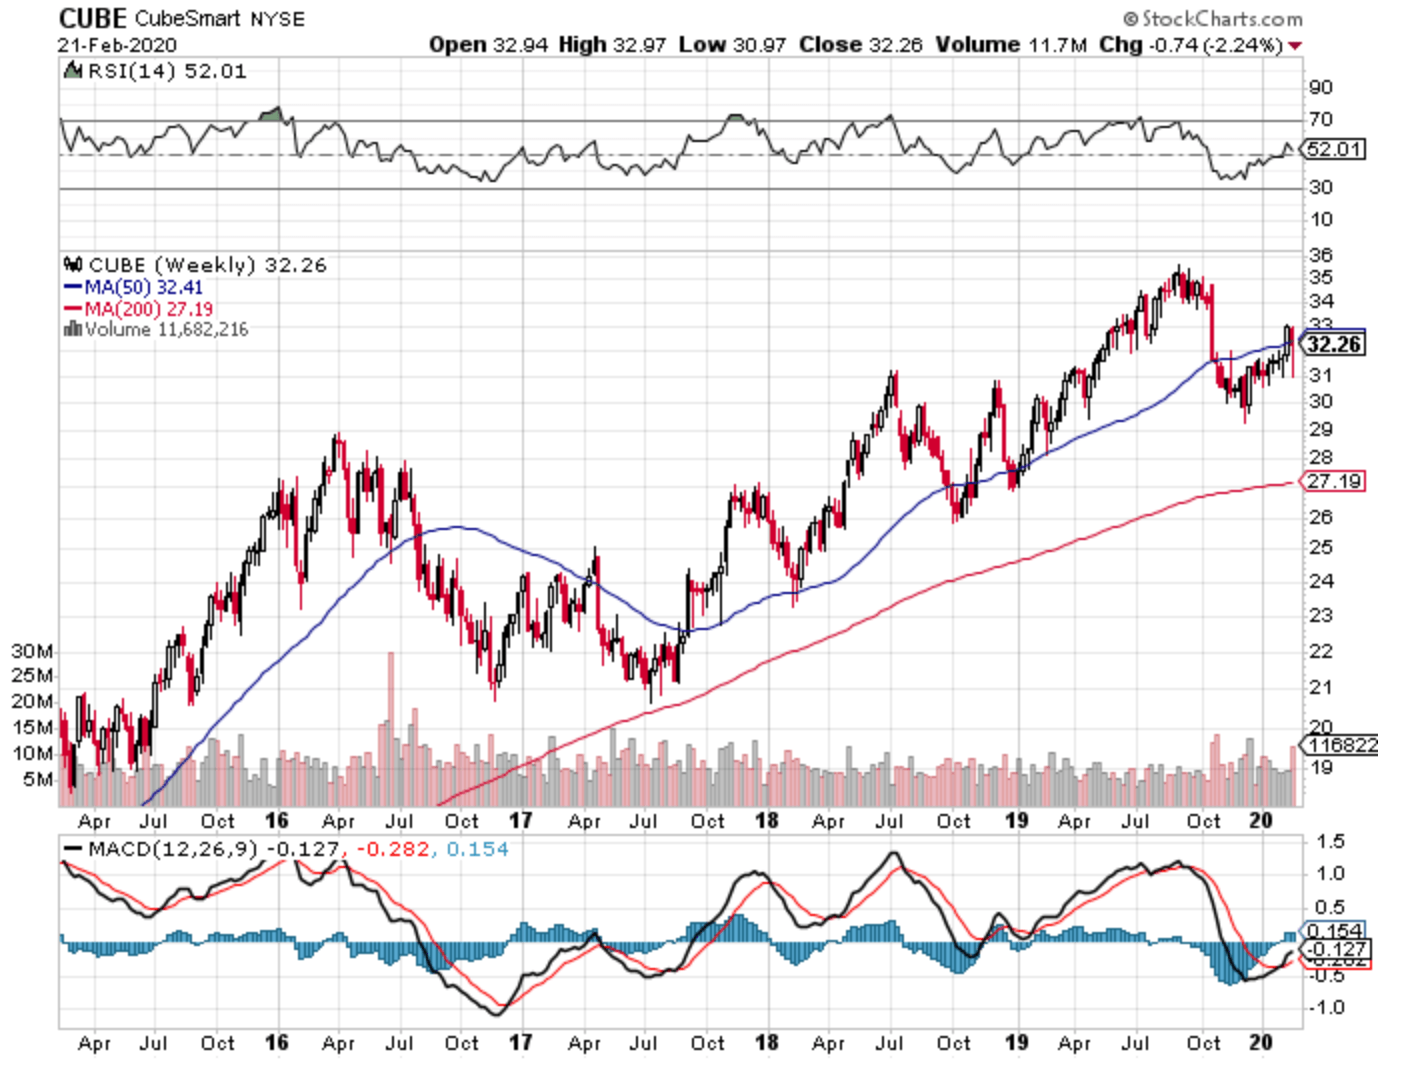Image resolution: width=1402 pixels, height=1066 pixels.
Task: Click the volume bars icon before Volume 11,682,216
Action: [x=72, y=329]
